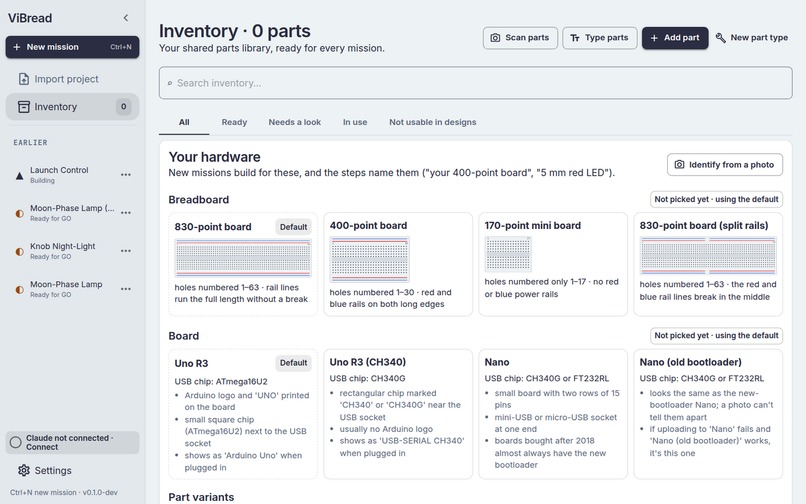806x504 pixels.
Task: Select the Uno R3 board card
Action: tap(243, 414)
